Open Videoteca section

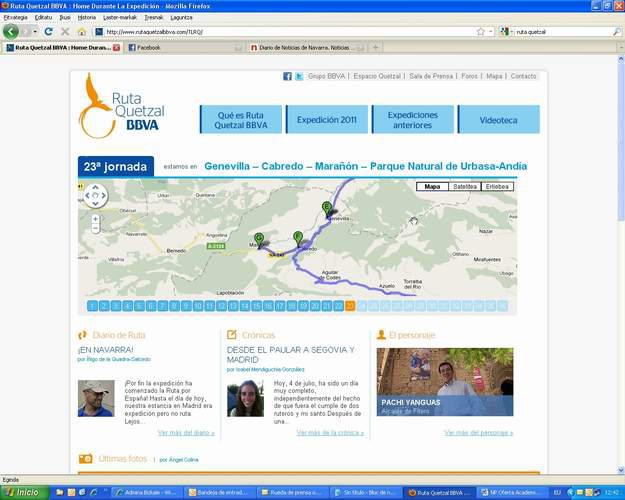point(499,120)
